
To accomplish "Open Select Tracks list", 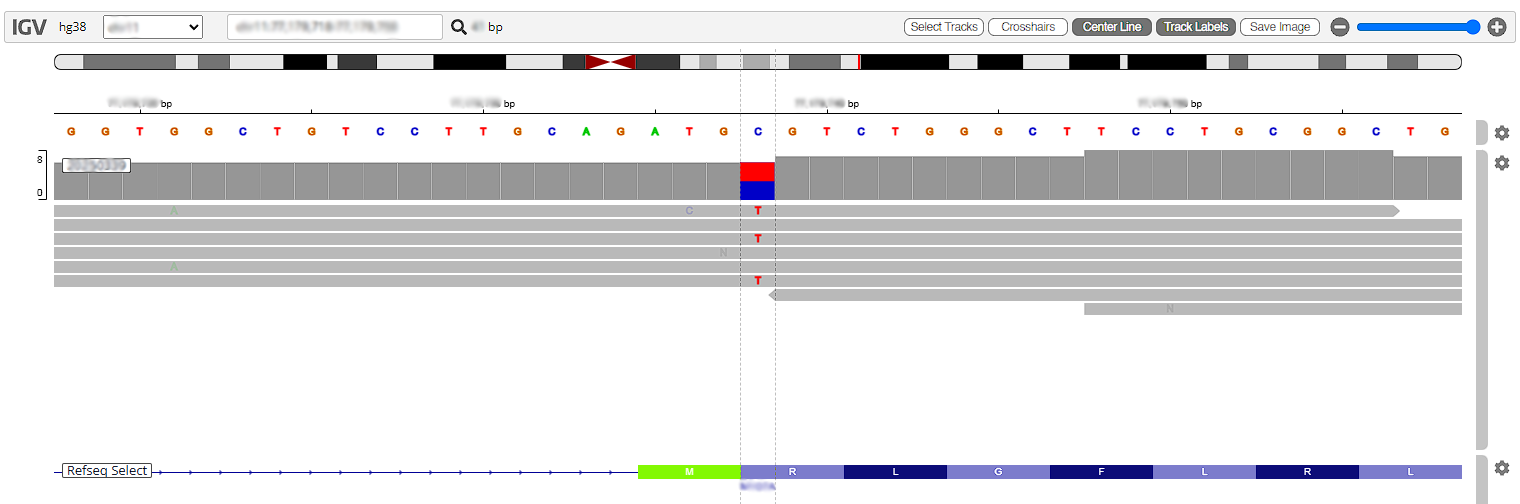I will tap(944, 27).
